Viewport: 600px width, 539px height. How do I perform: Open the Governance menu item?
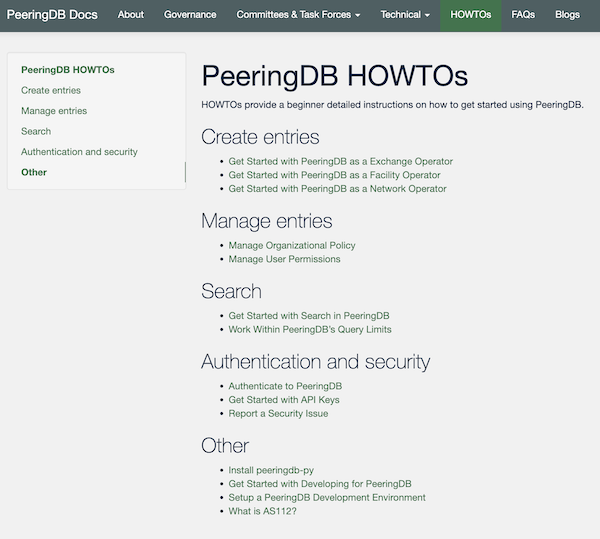190,15
